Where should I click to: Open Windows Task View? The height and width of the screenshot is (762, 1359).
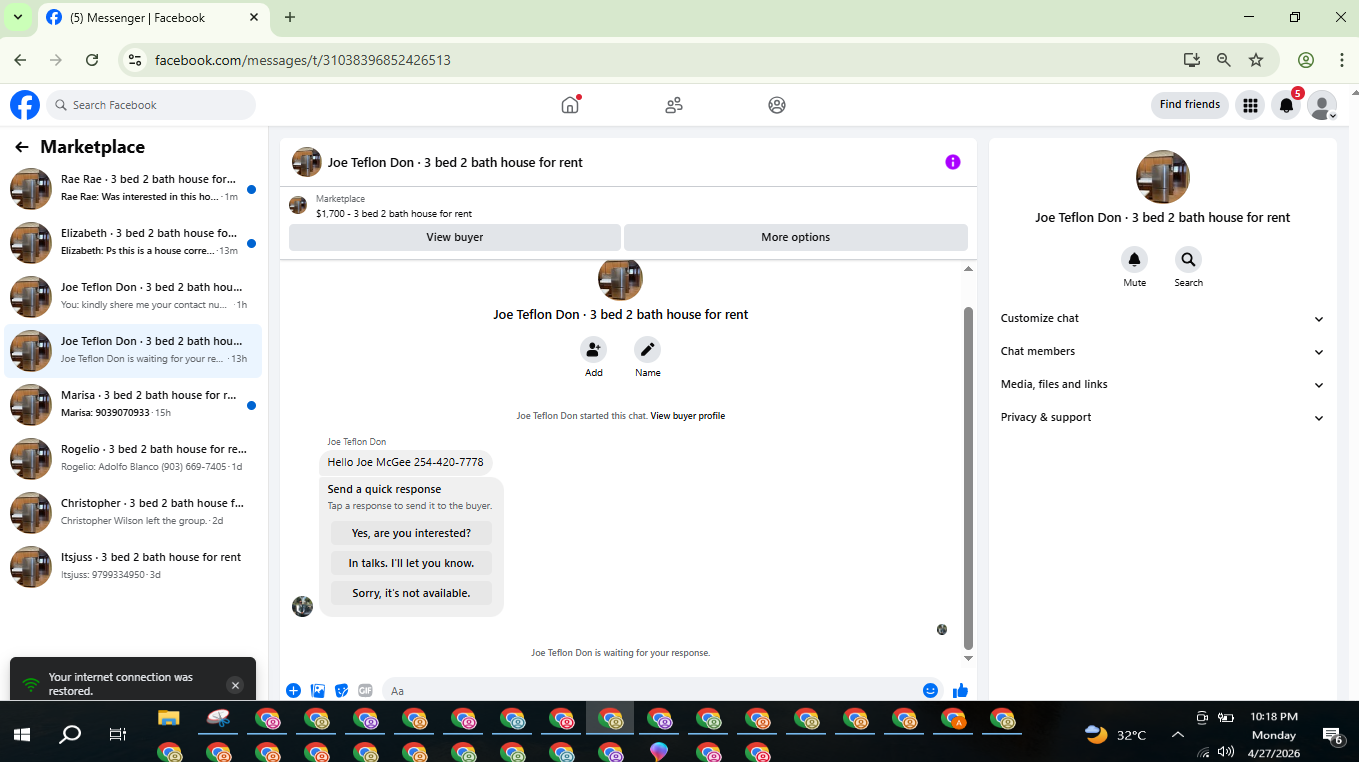[x=118, y=735]
